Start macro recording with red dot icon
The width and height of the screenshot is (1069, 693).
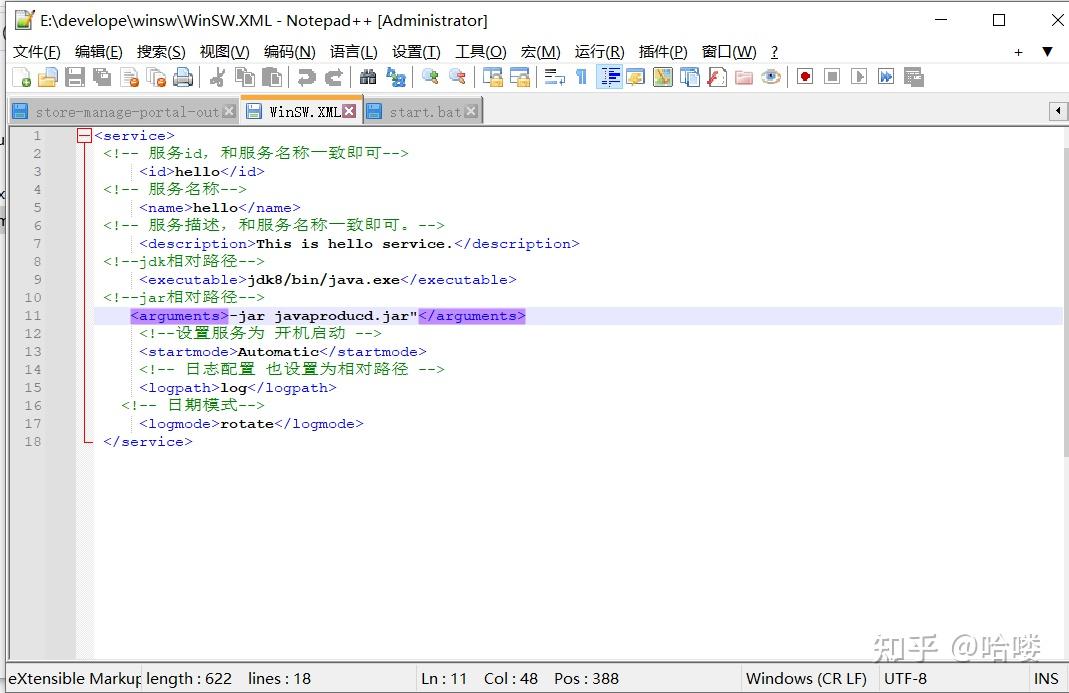(805, 77)
